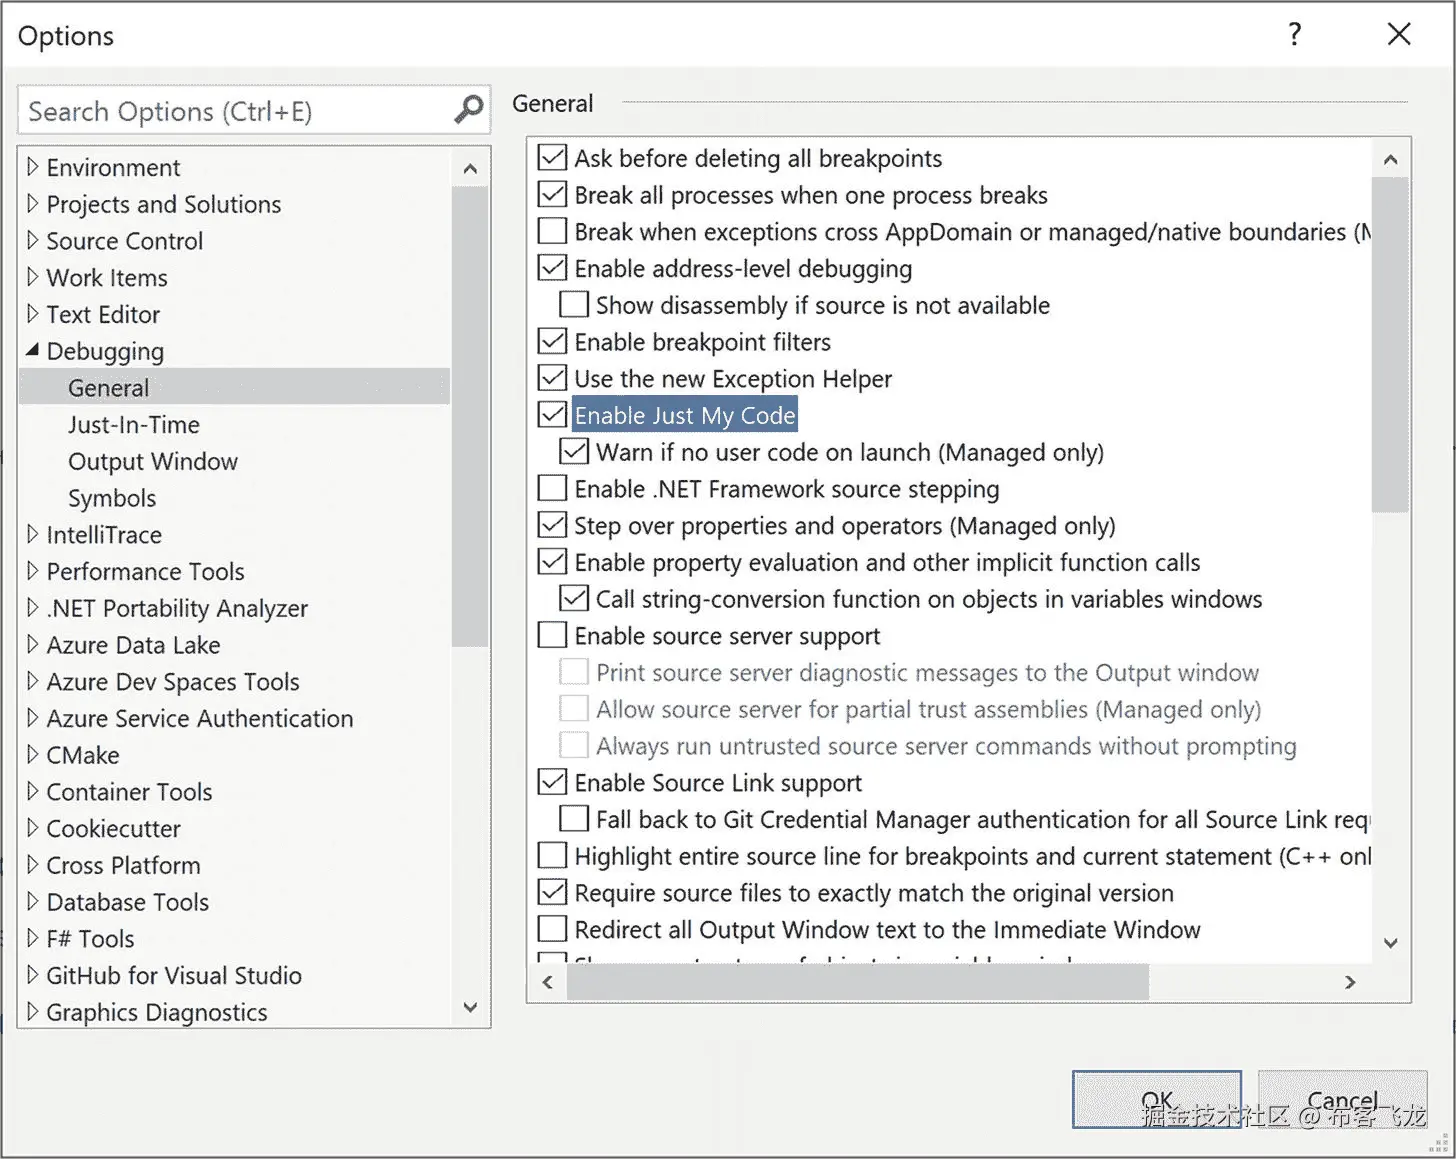The width and height of the screenshot is (1456, 1159).
Task: Click tree panel scroll down arrow
Action: click(x=470, y=1007)
